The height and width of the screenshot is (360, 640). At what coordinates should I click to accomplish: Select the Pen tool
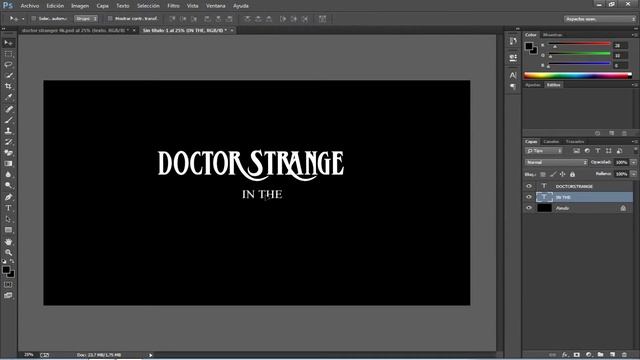pos(8,197)
